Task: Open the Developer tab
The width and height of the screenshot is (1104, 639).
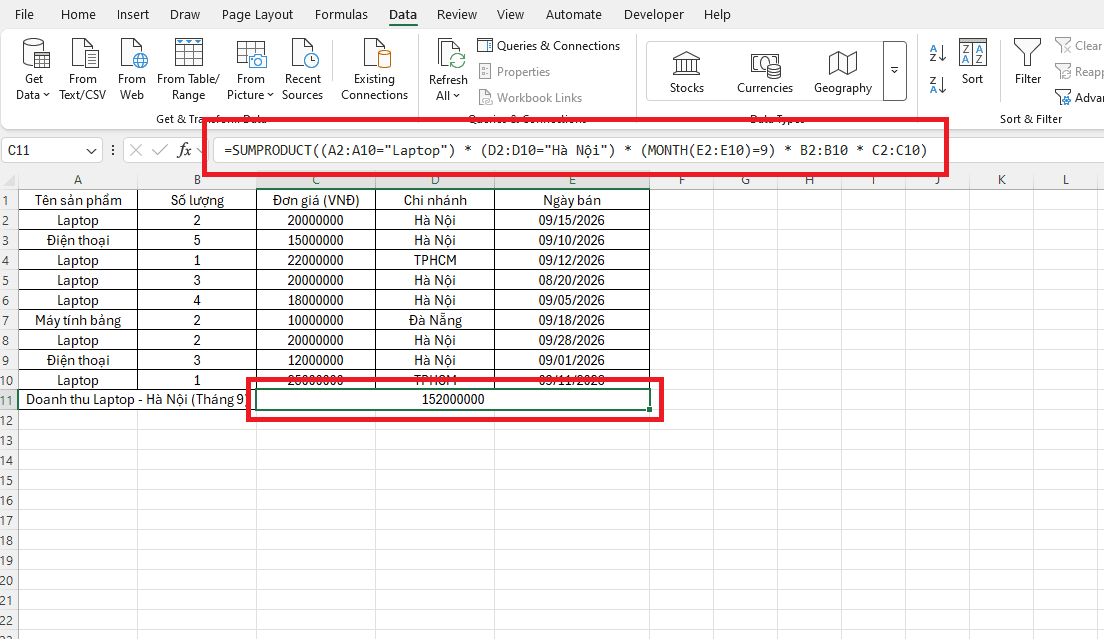Action: (653, 14)
